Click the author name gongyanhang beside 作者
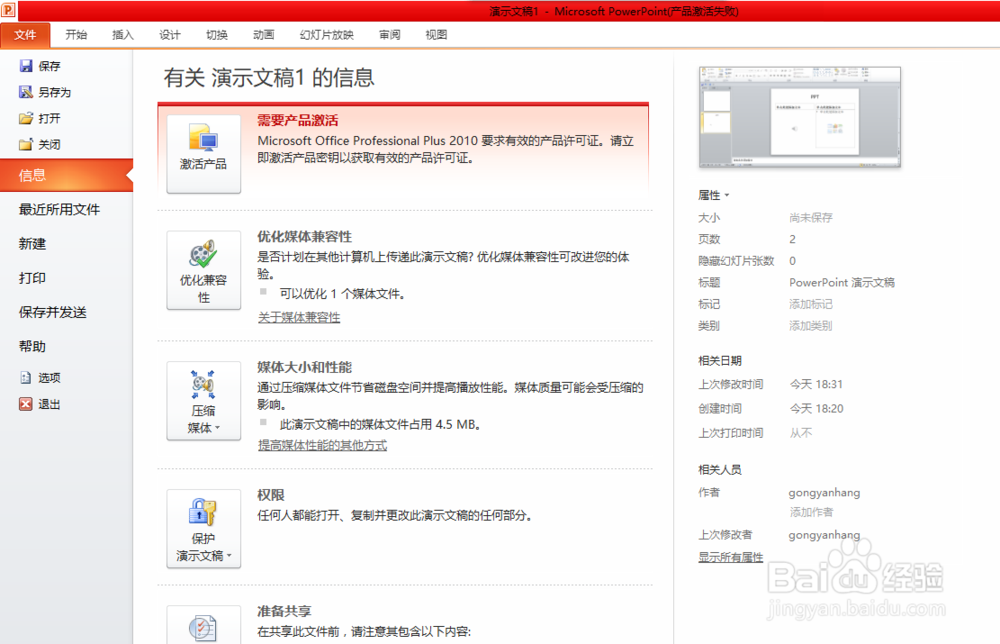This screenshot has height=644, width=1000. pyautogui.click(x=824, y=492)
